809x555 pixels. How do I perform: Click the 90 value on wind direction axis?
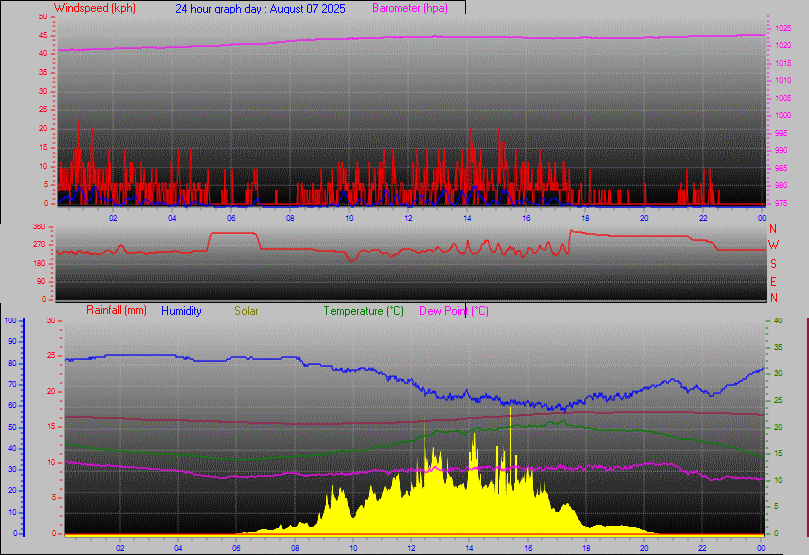coord(41,281)
